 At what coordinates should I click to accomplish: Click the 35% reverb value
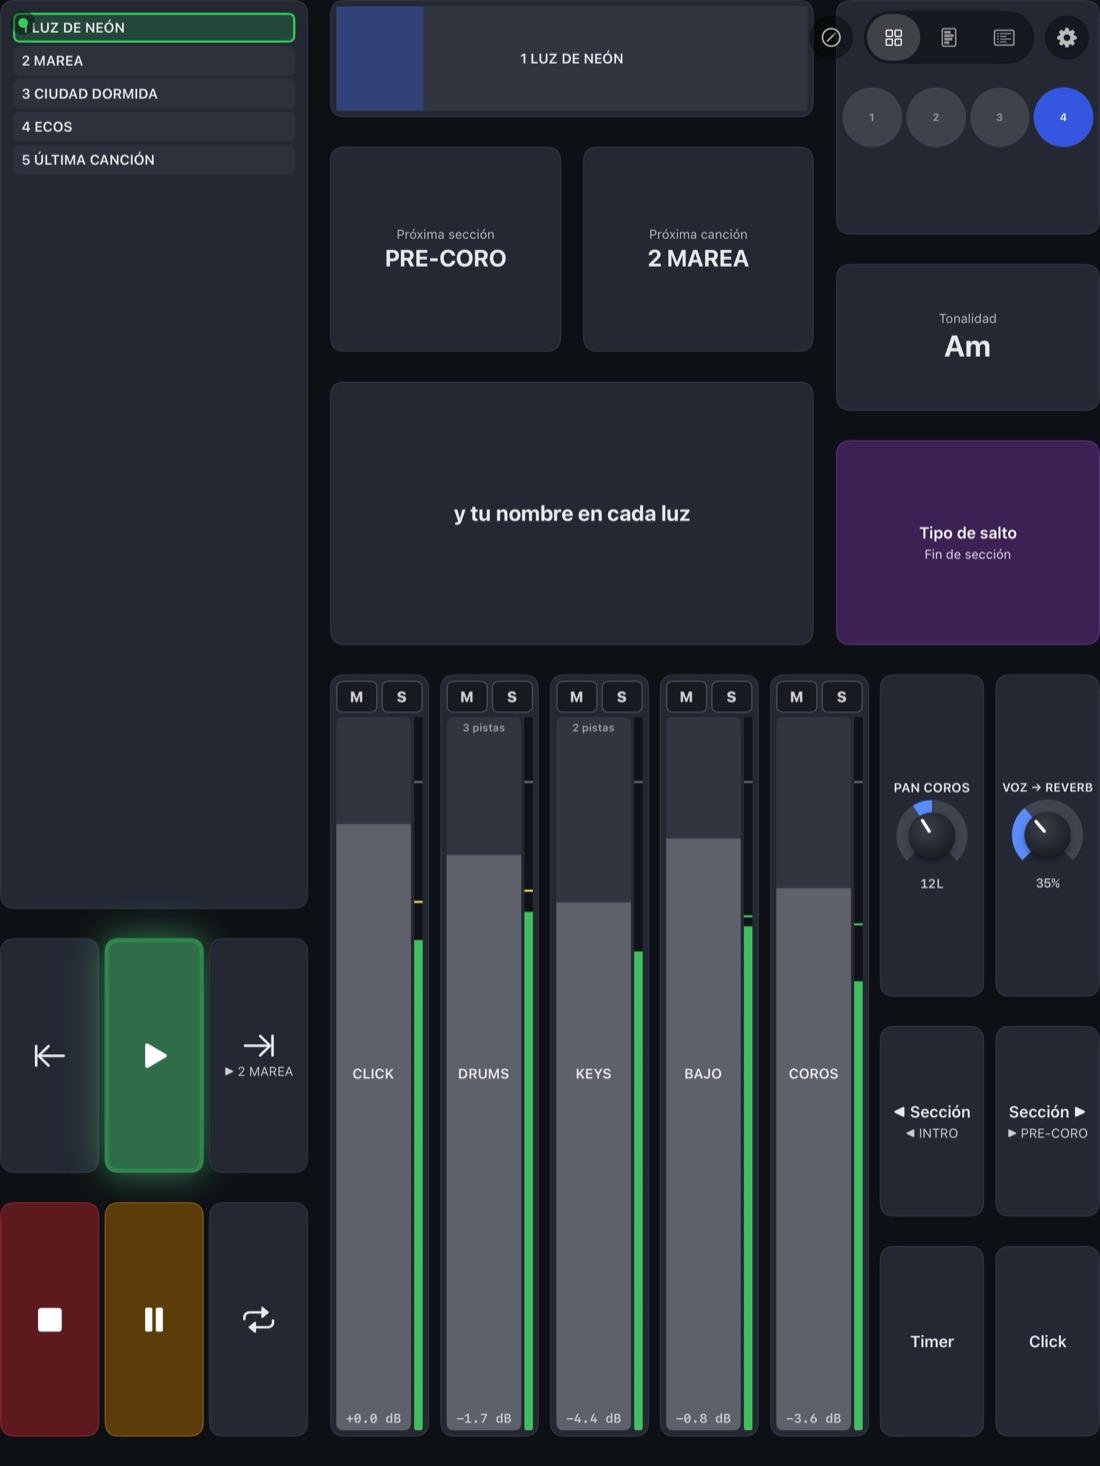point(1047,884)
